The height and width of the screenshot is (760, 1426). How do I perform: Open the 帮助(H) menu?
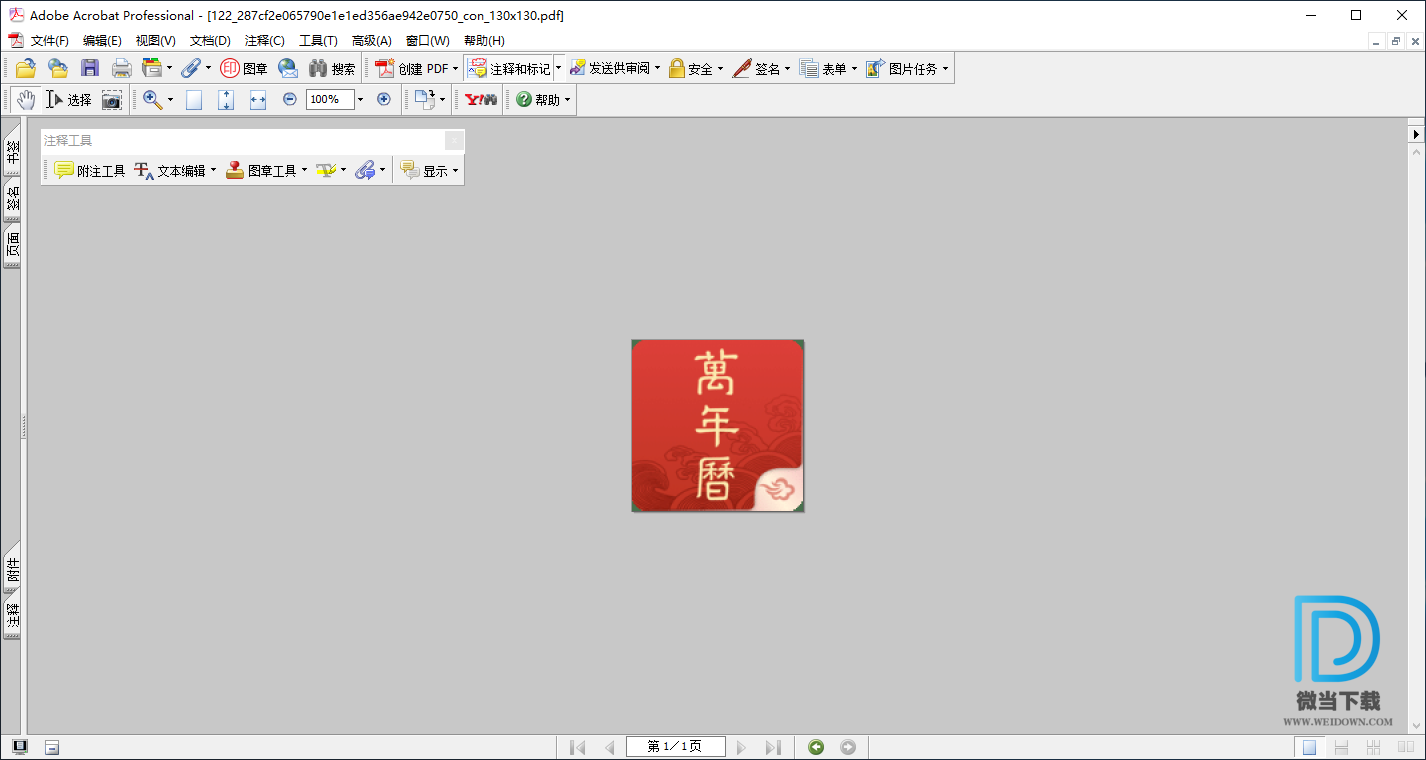484,41
